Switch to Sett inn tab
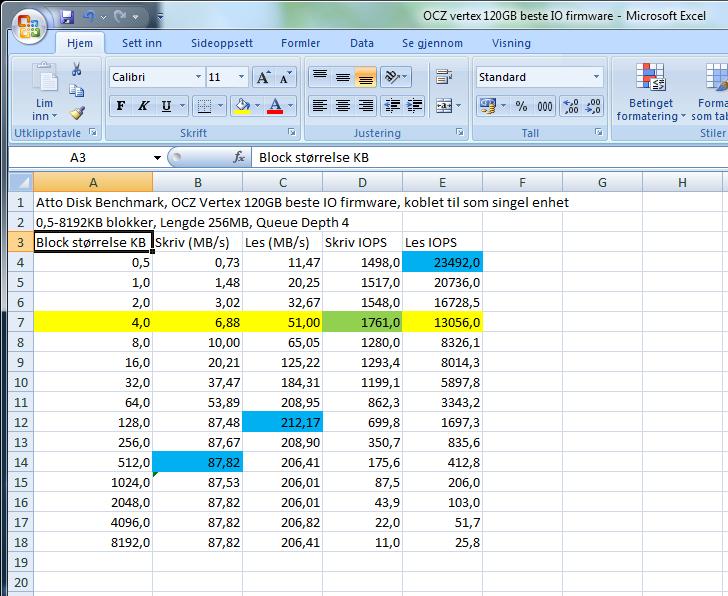Viewport: 728px width, 596px height. 142,43
